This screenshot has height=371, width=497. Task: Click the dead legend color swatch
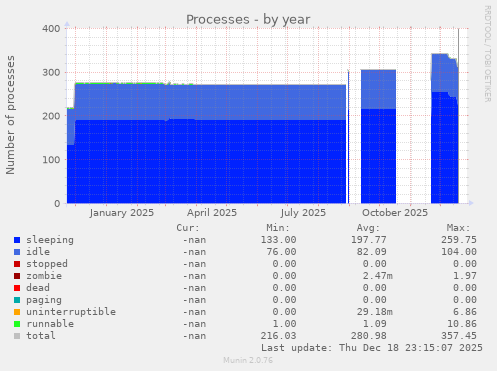tap(17, 288)
